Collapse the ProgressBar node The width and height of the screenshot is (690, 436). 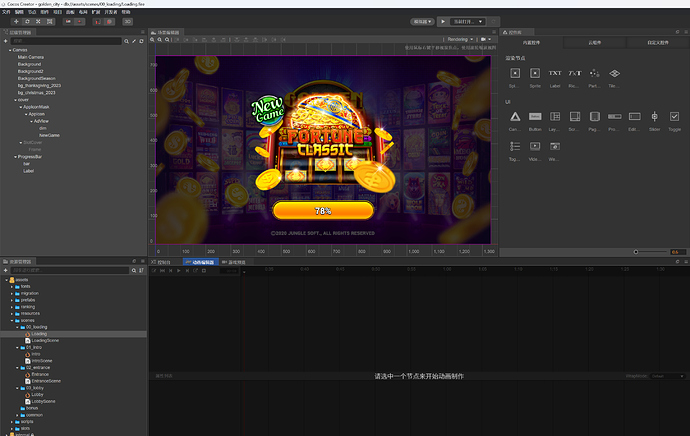coord(15,157)
